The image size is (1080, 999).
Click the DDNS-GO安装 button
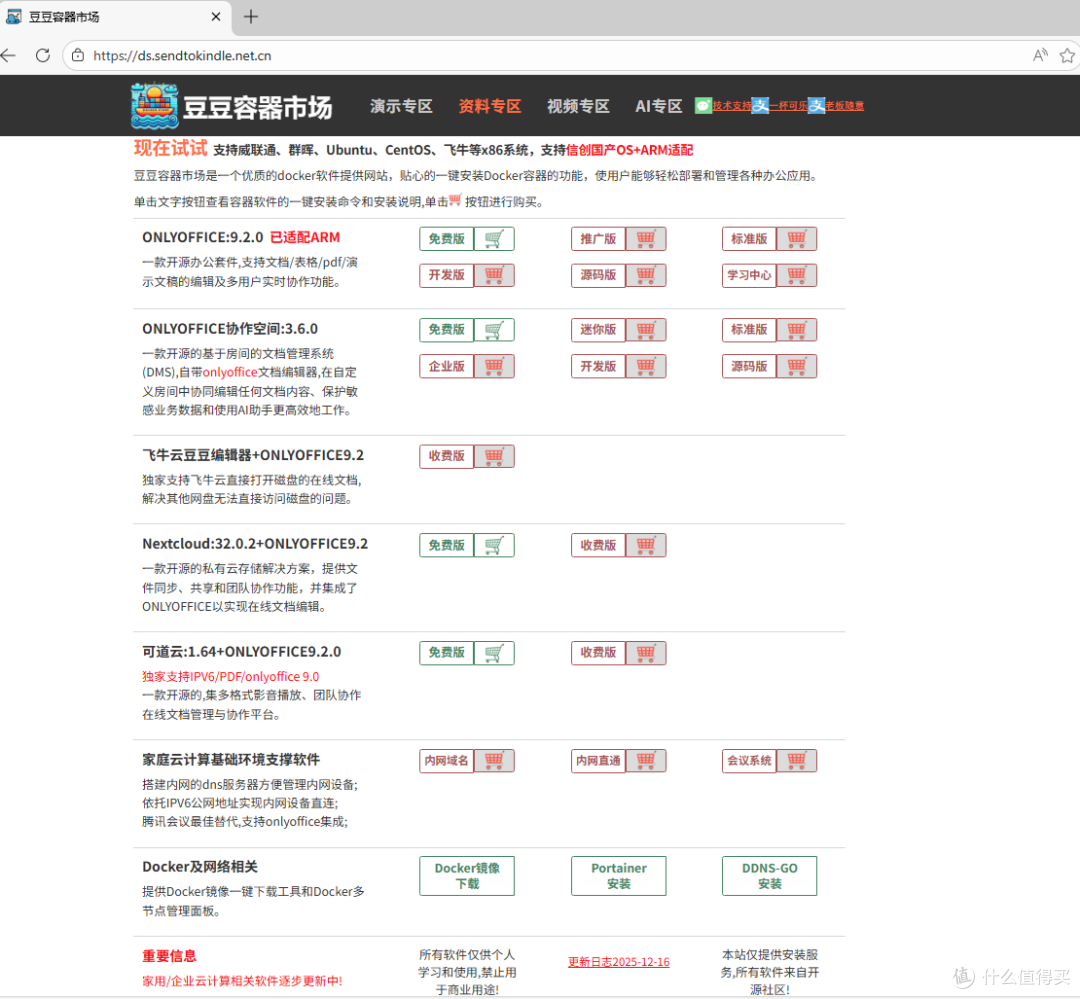[769, 876]
